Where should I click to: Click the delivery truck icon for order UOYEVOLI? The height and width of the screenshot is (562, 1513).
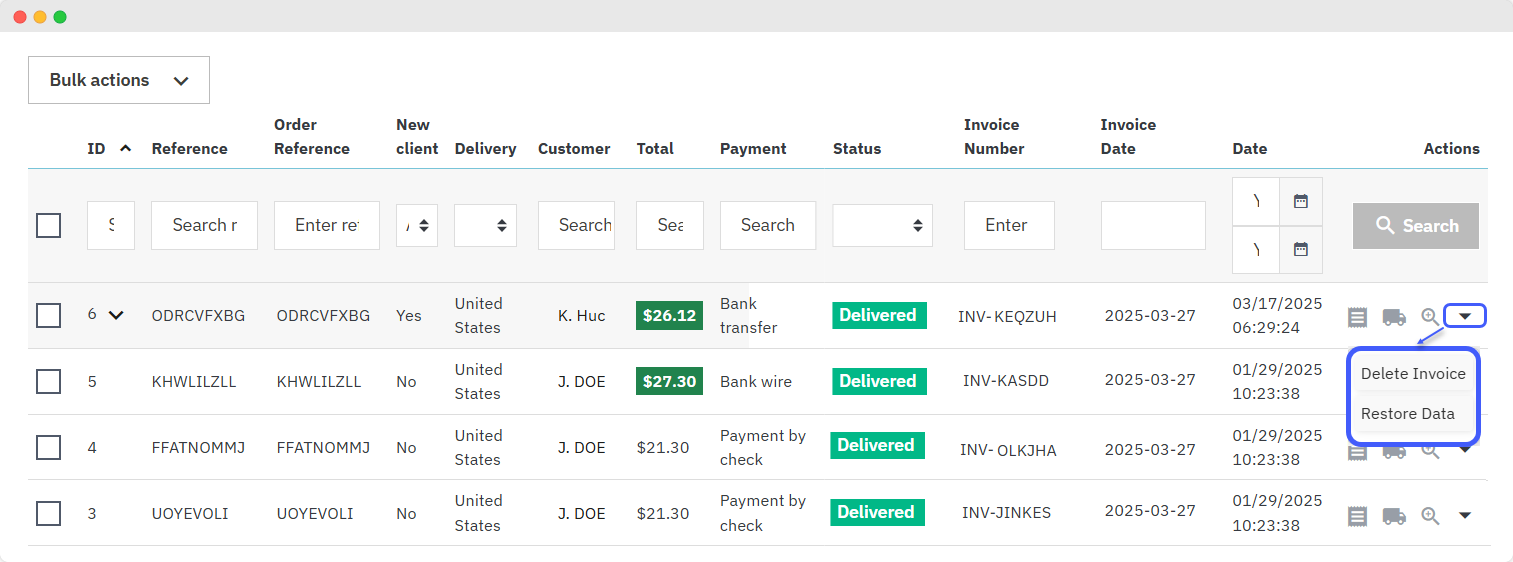(1394, 516)
